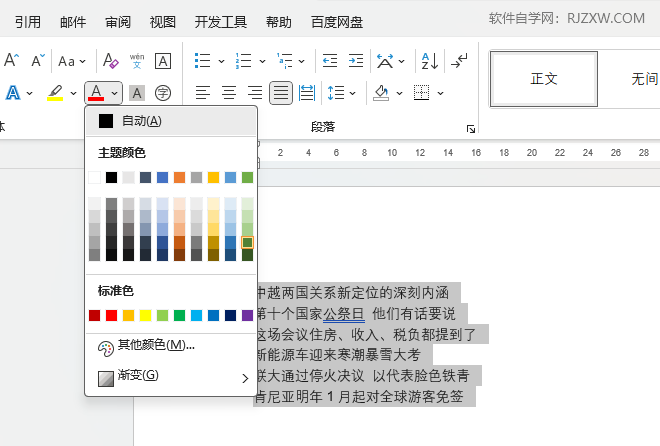Apply text effects (blue outlined A)
This screenshot has height=446, width=660.
[x=13, y=93]
